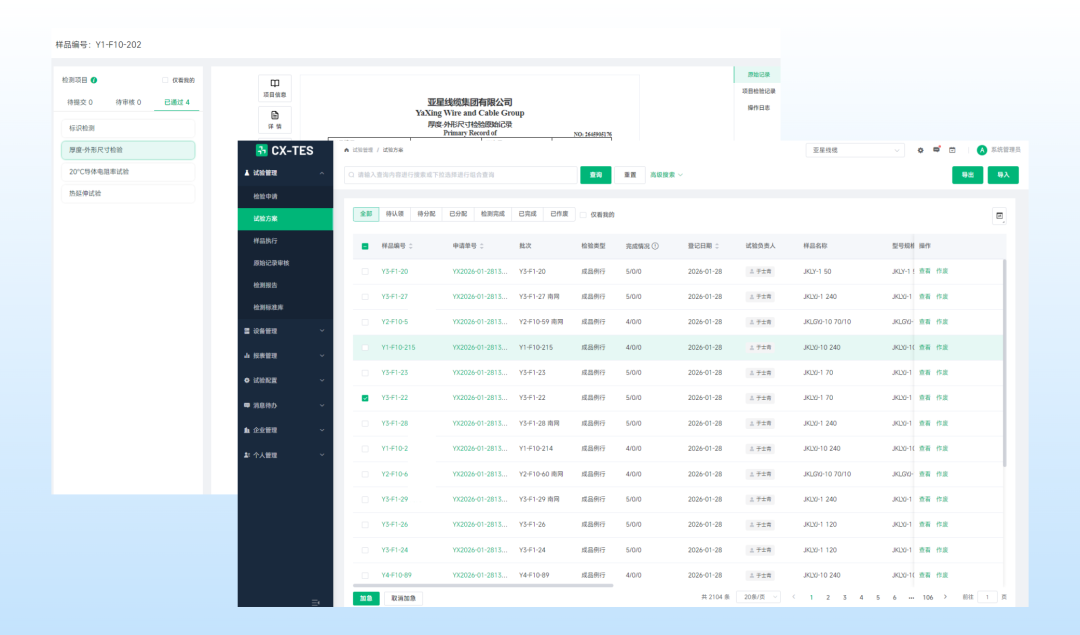Click the home icon in breadcrumb
This screenshot has width=1080, height=635.
click(345, 149)
